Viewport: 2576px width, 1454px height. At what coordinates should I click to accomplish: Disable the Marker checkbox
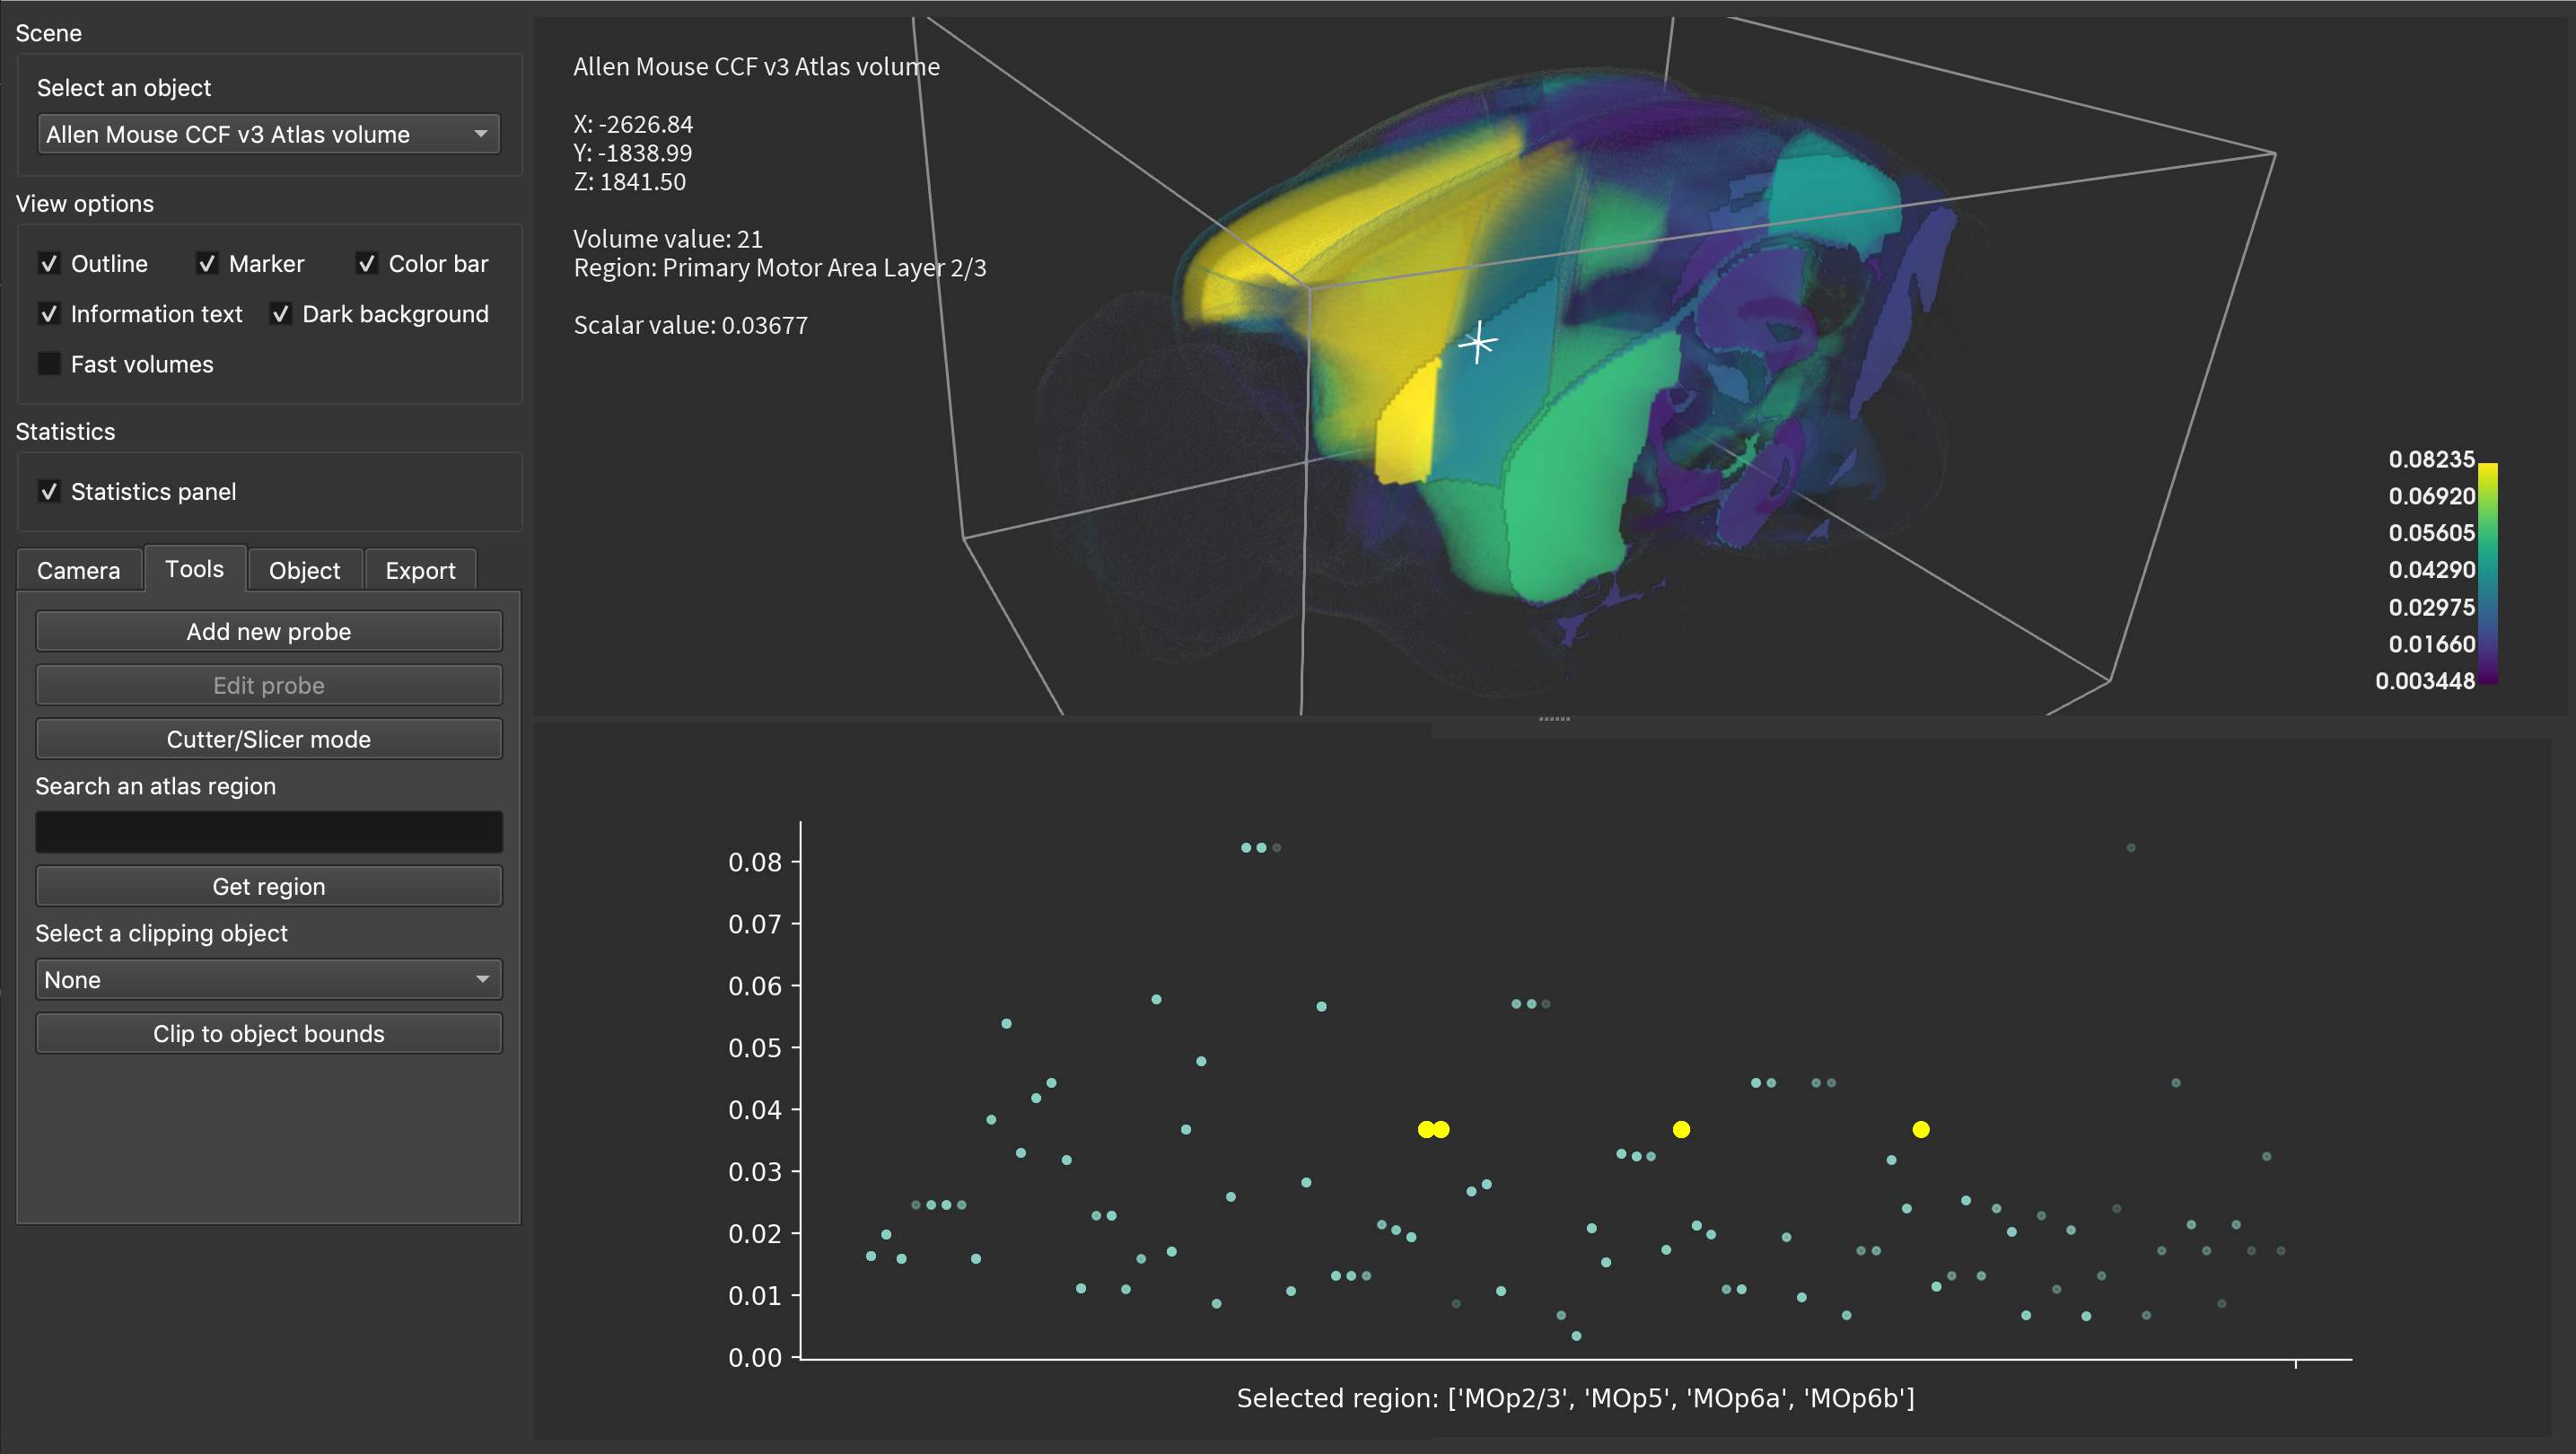tap(207, 264)
